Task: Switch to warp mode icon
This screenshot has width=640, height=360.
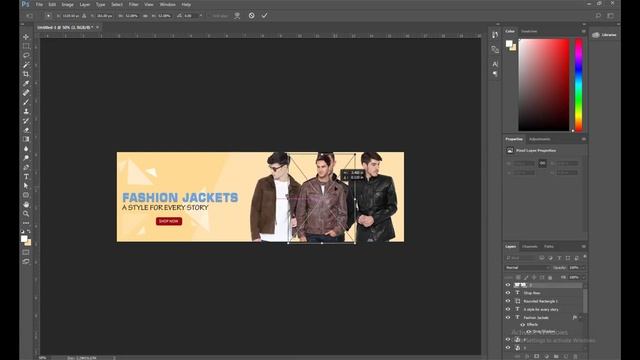Action: click(x=237, y=16)
